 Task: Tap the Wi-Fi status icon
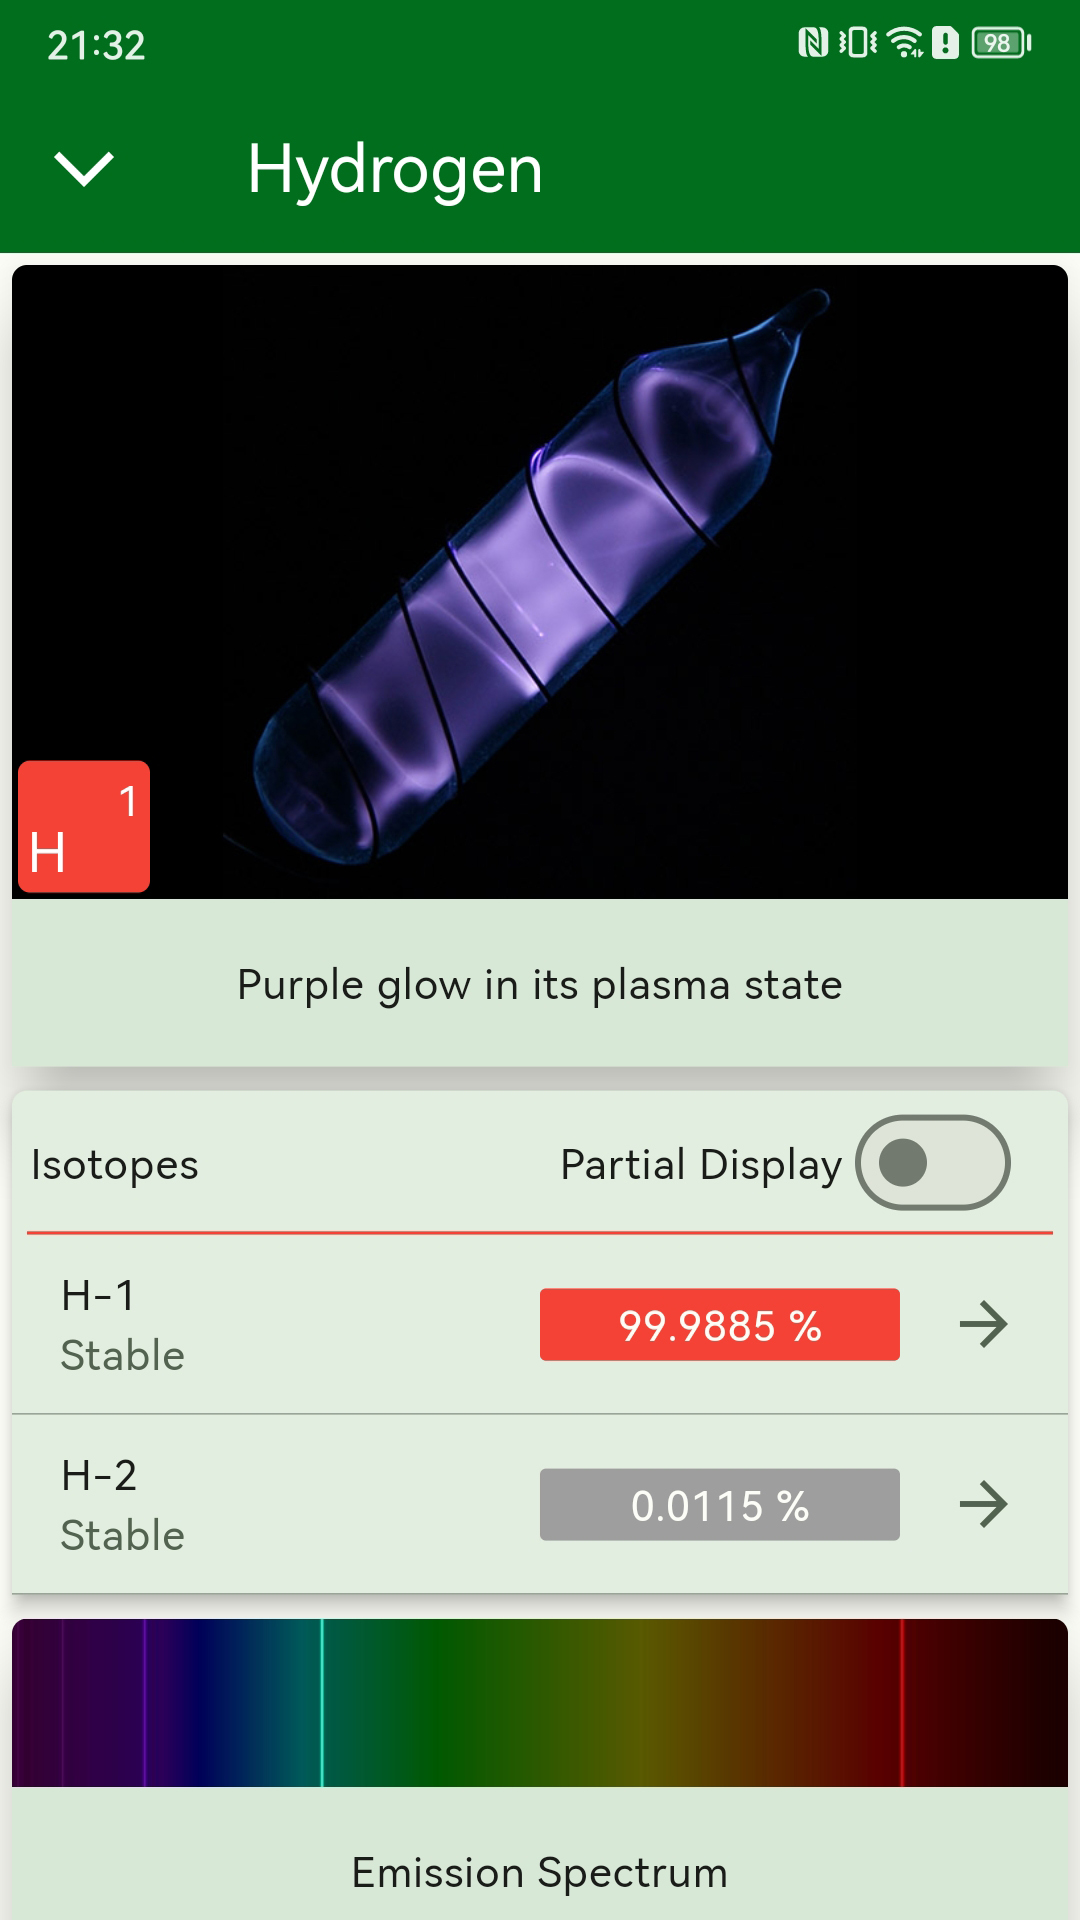[905, 43]
